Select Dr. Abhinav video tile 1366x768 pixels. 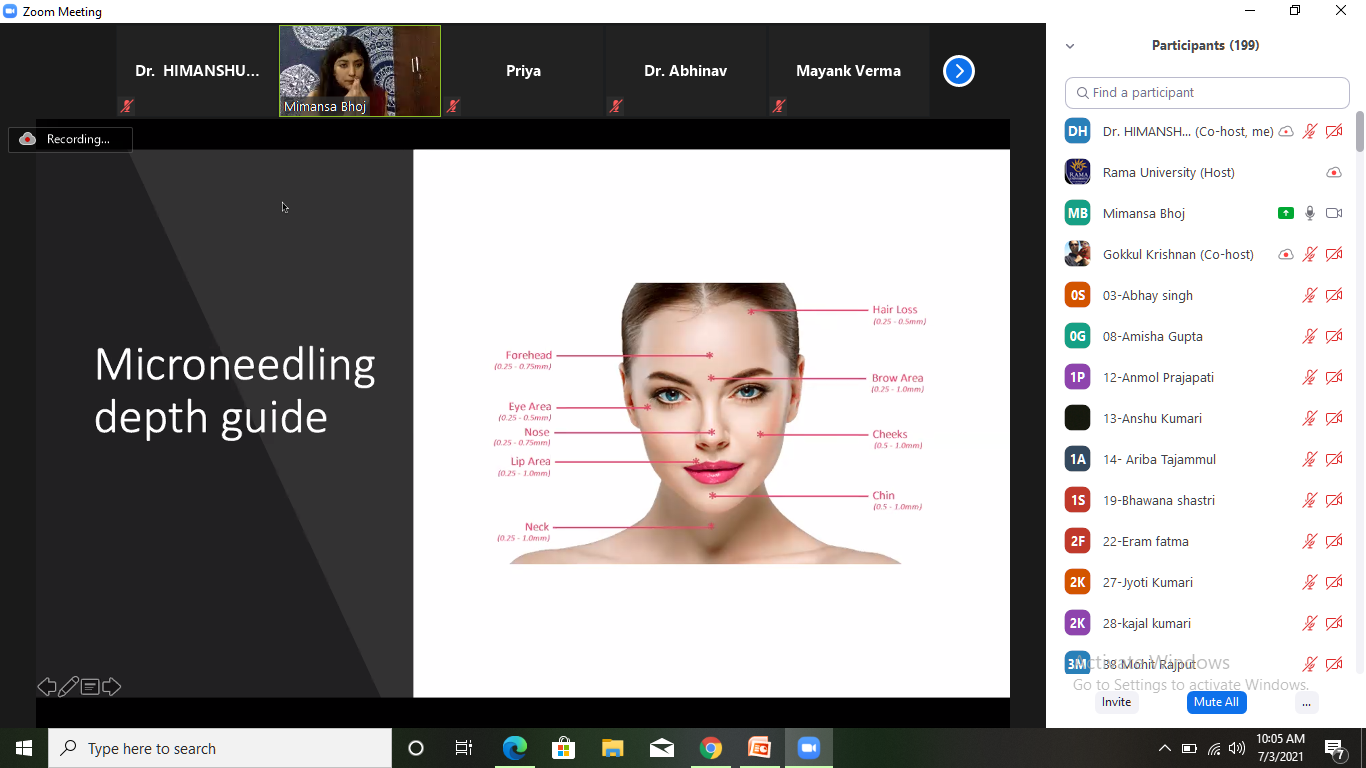point(685,71)
